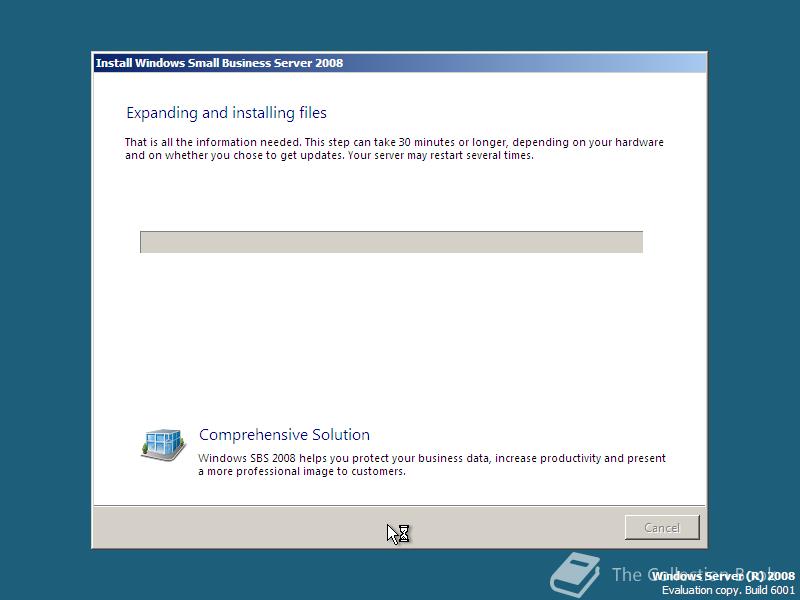
Task: Click the 'Comprehensive Solution' heading
Action: tap(284, 435)
